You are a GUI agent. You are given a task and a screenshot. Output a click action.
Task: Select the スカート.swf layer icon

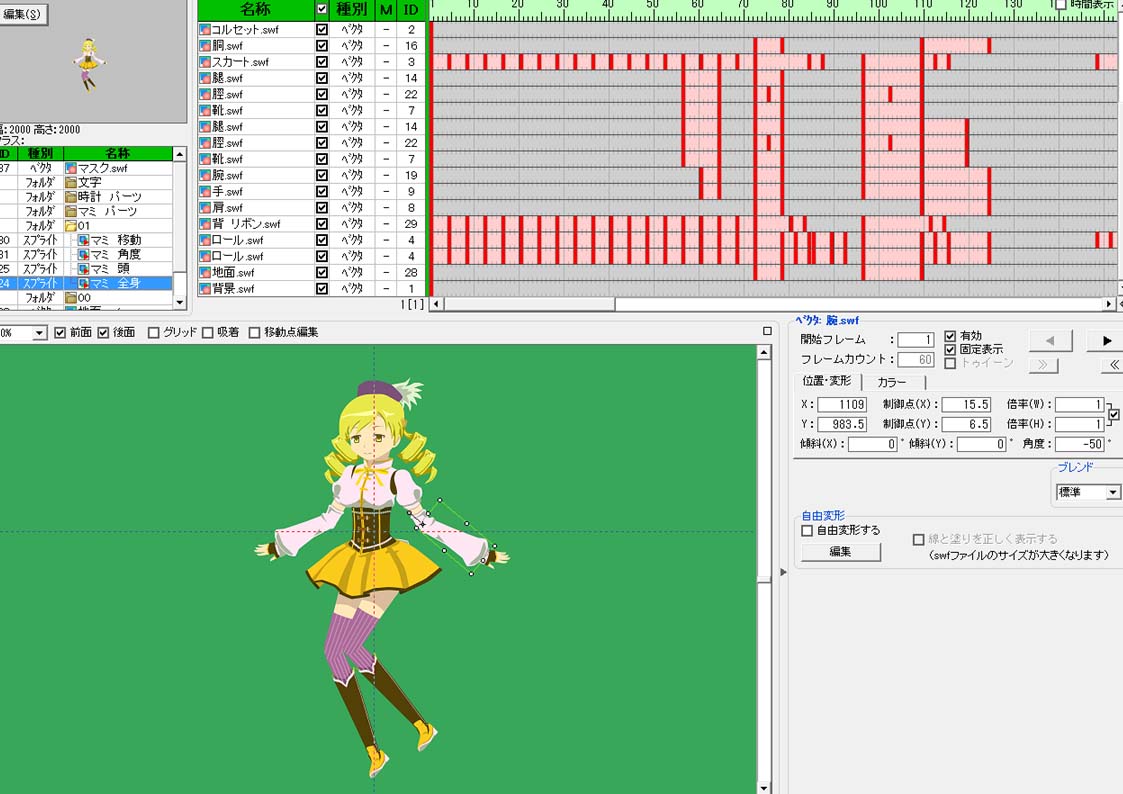(x=205, y=62)
